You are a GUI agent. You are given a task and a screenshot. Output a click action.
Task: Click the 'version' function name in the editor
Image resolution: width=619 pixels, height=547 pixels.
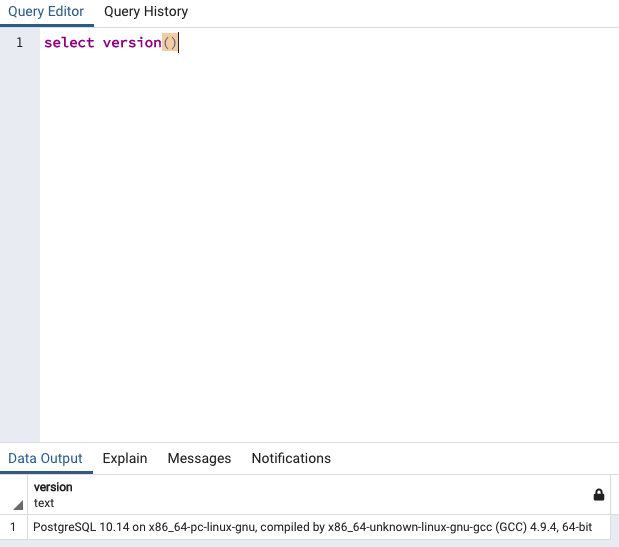pyautogui.click(x=132, y=42)
